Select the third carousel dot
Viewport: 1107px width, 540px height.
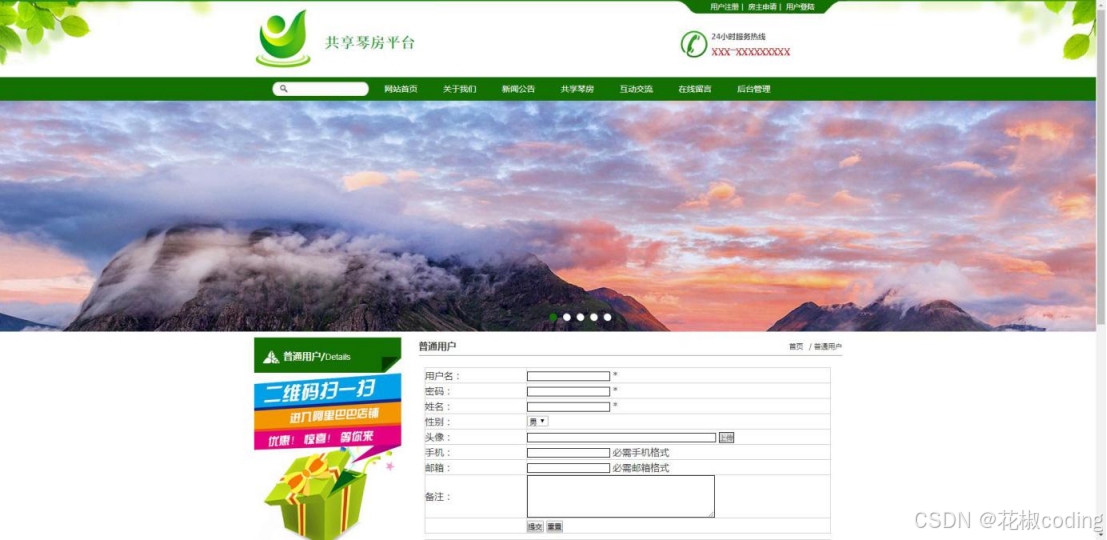580,318
